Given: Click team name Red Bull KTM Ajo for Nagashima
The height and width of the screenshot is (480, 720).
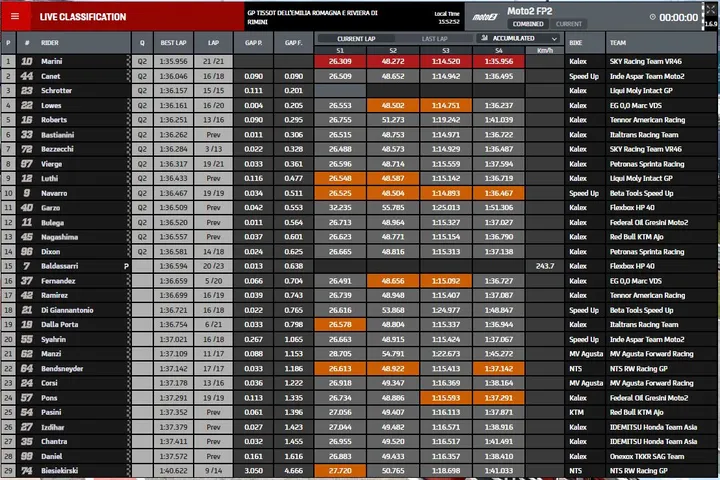Looking at the screenshot, I should [x=636, y=237].
